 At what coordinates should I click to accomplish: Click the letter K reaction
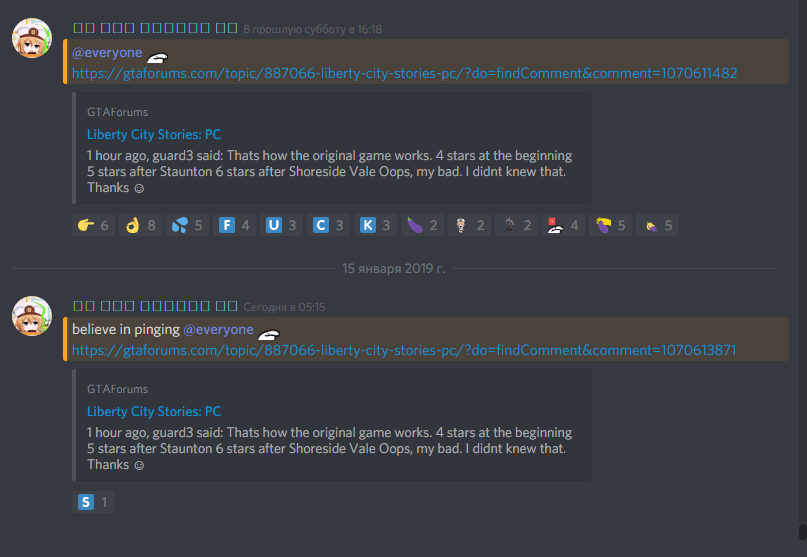point(375,225)
